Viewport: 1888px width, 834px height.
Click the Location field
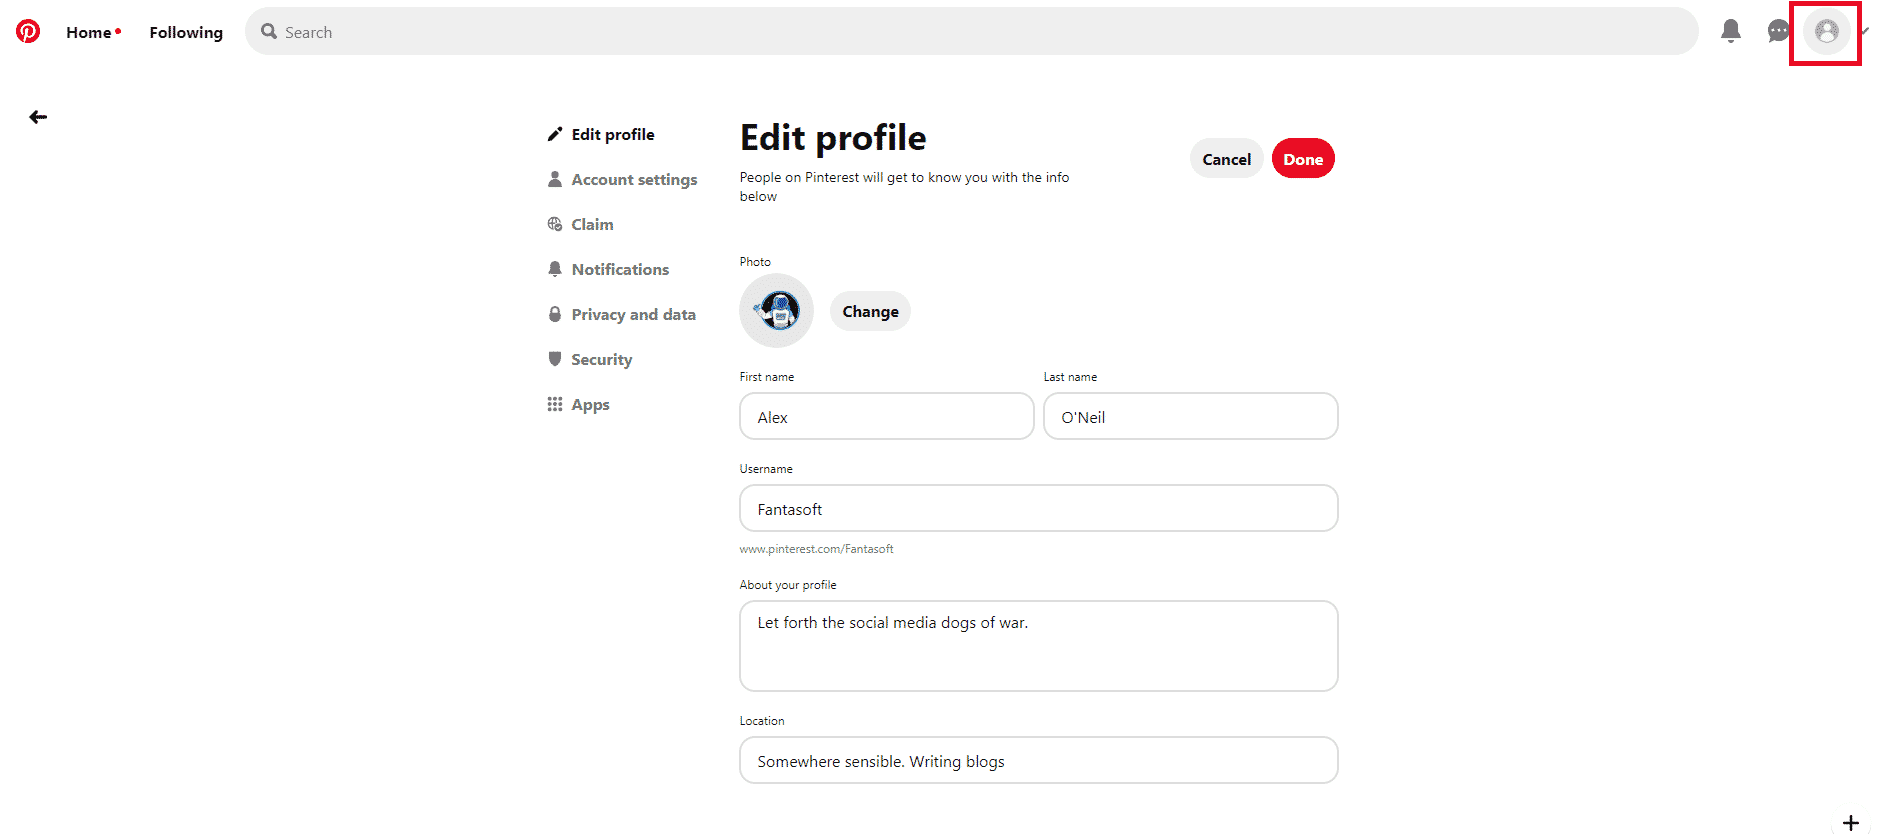pos(1039,760)
